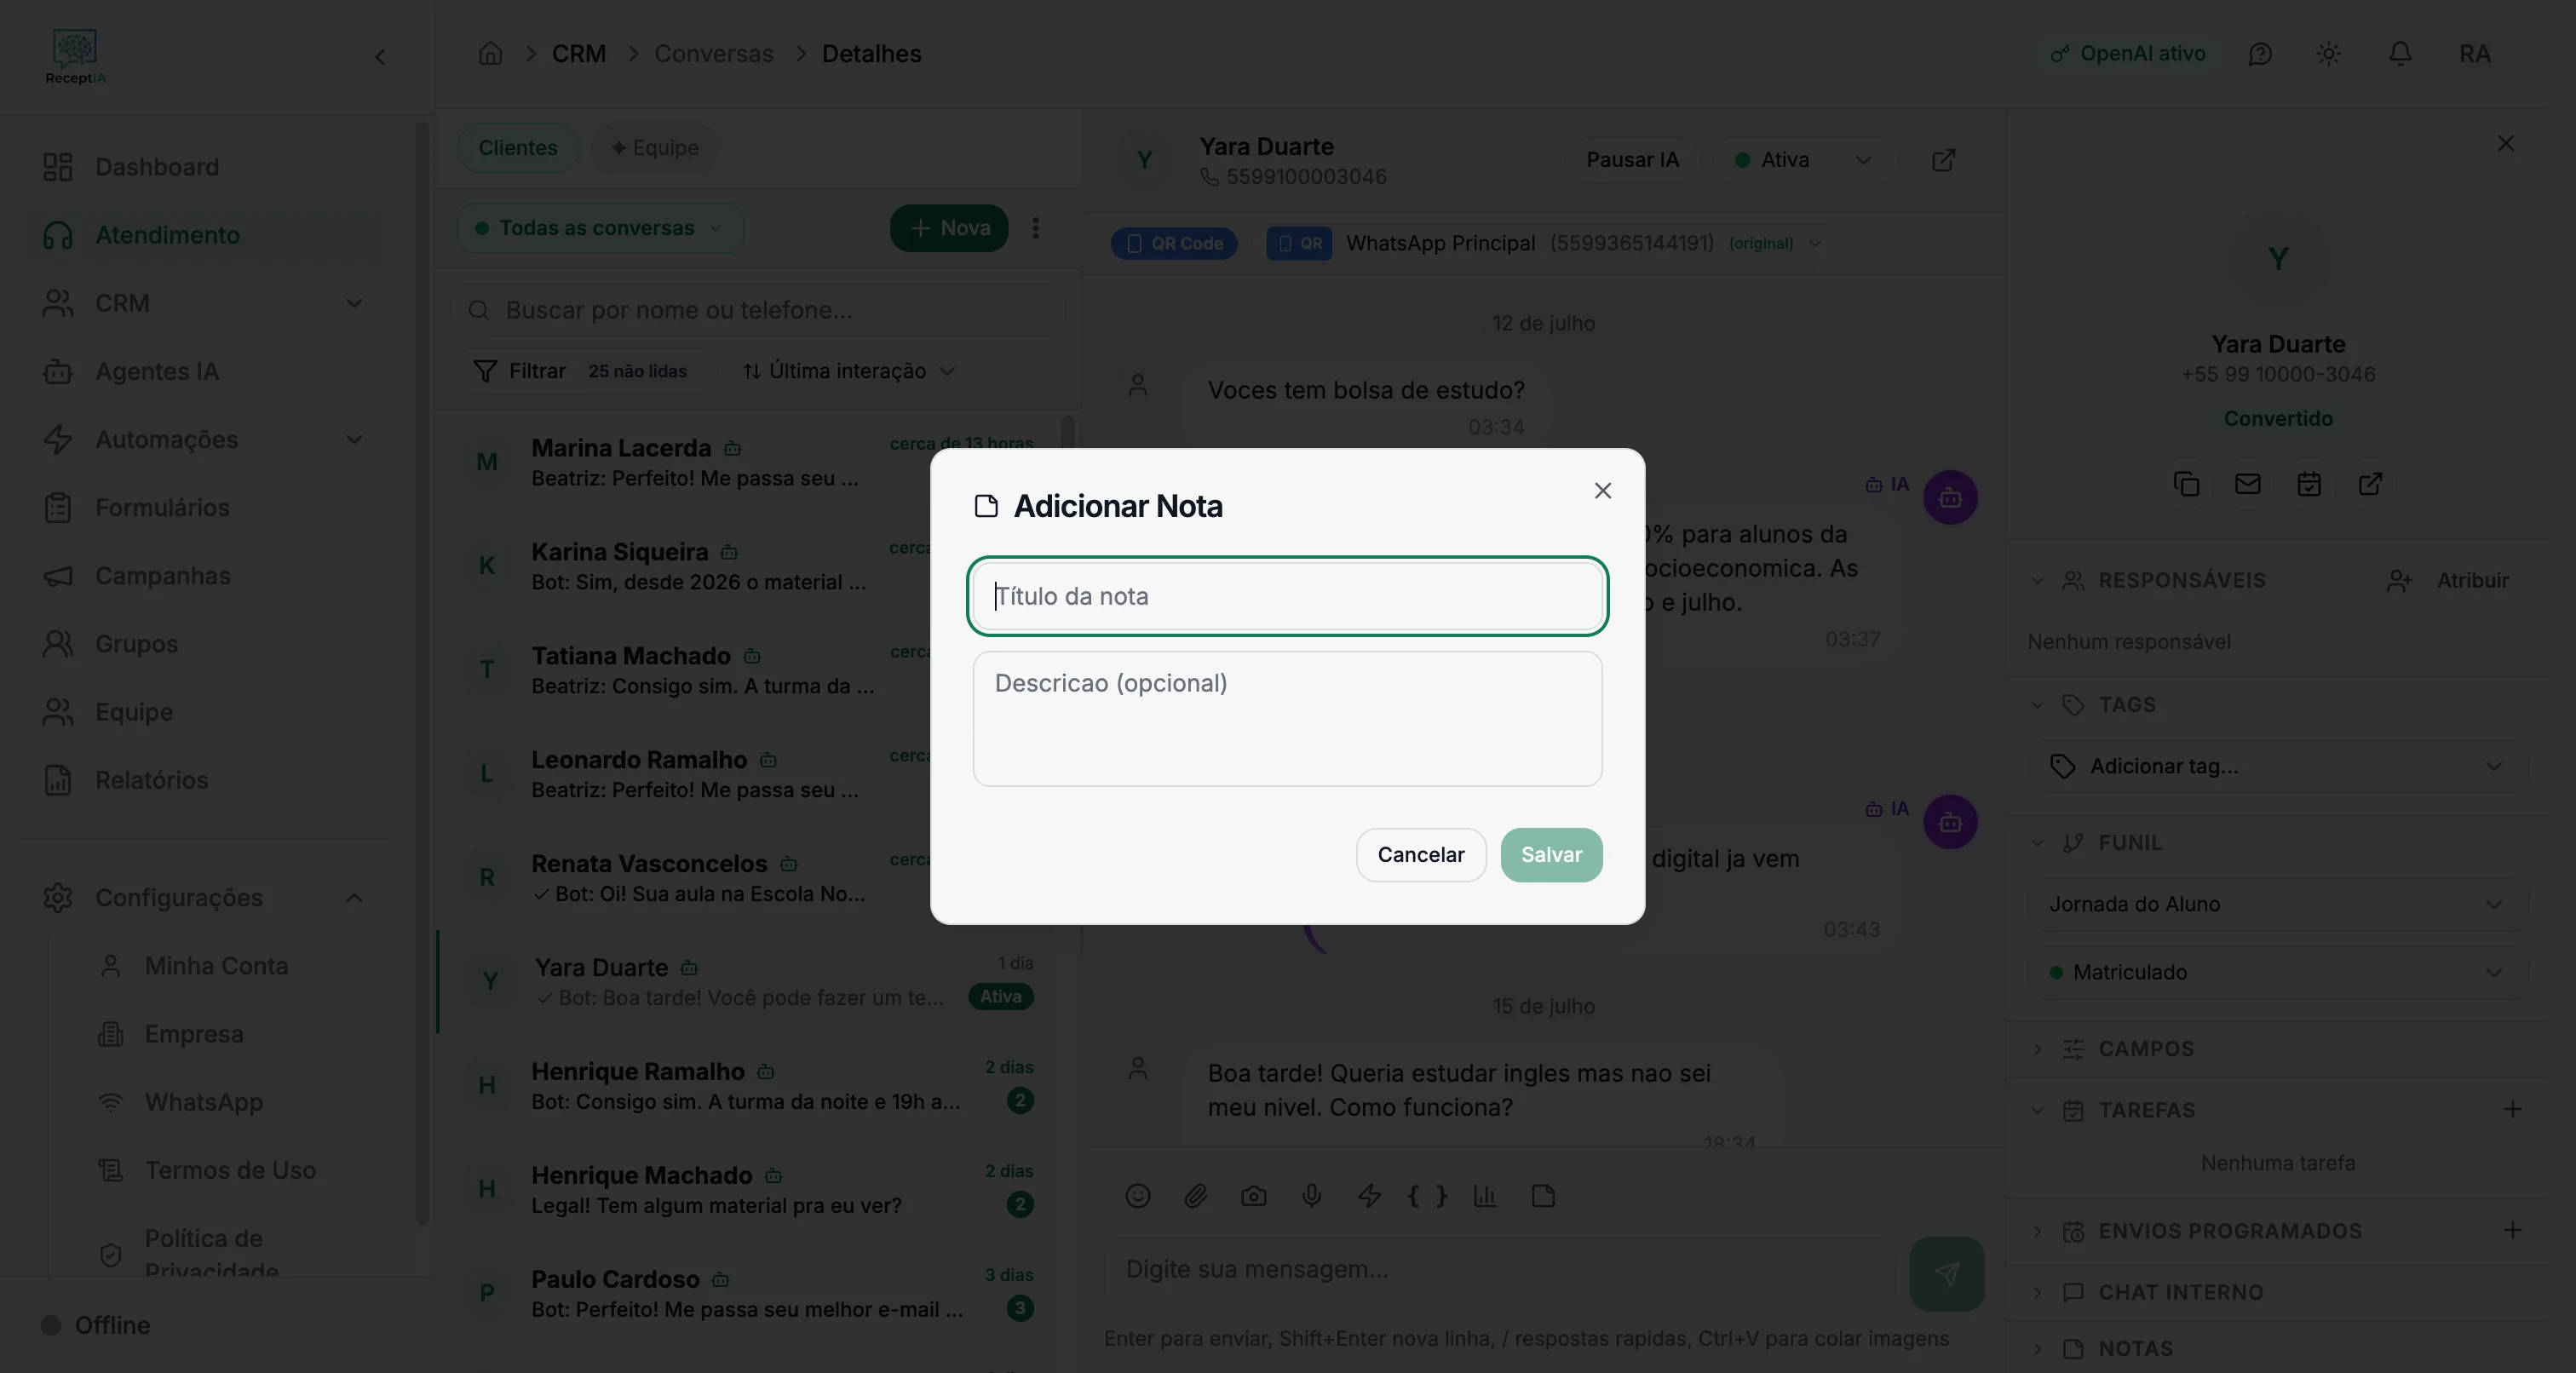Click the email icon in contact panel

[2248, 484]
